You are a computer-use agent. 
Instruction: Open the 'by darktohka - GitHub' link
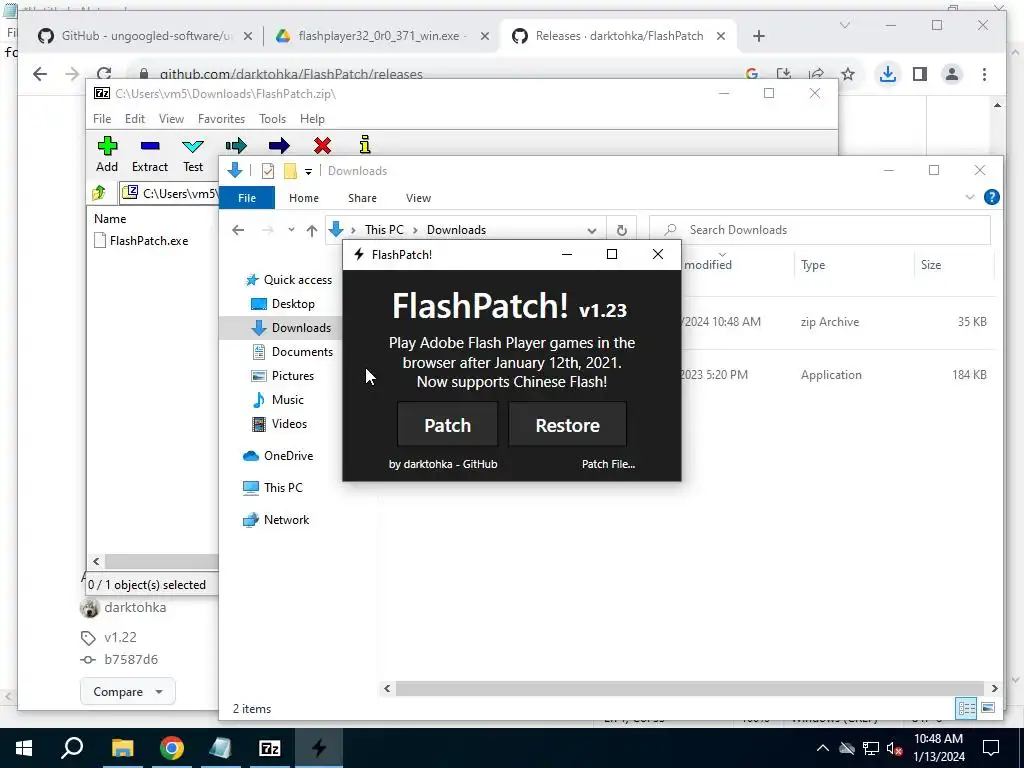pos(443,464)
